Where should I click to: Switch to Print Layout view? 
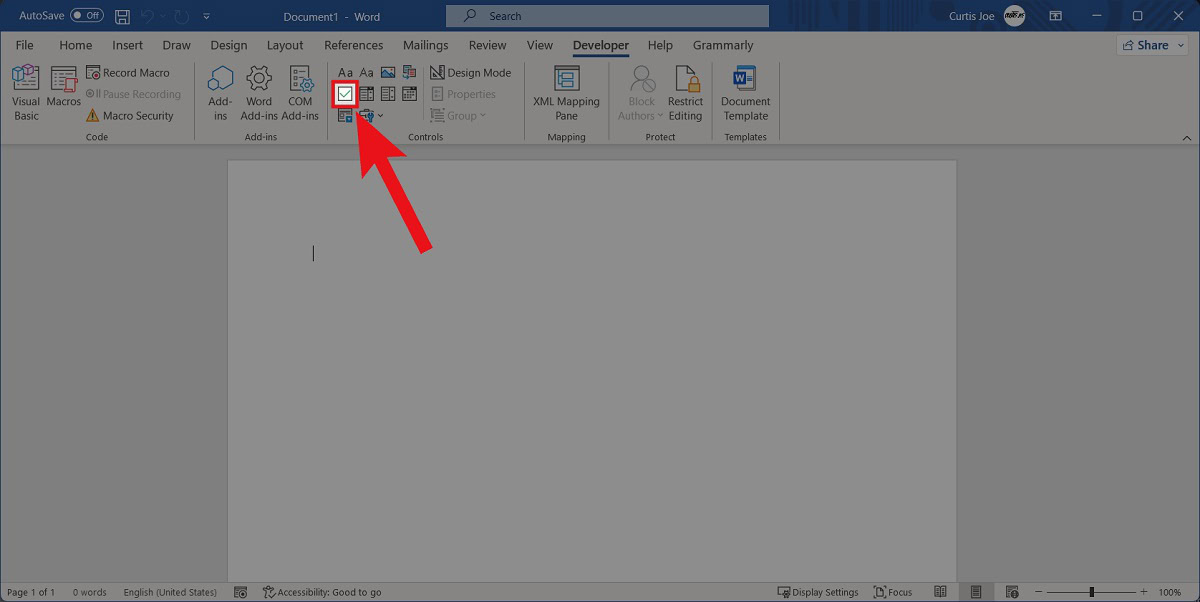coord(976,592)
